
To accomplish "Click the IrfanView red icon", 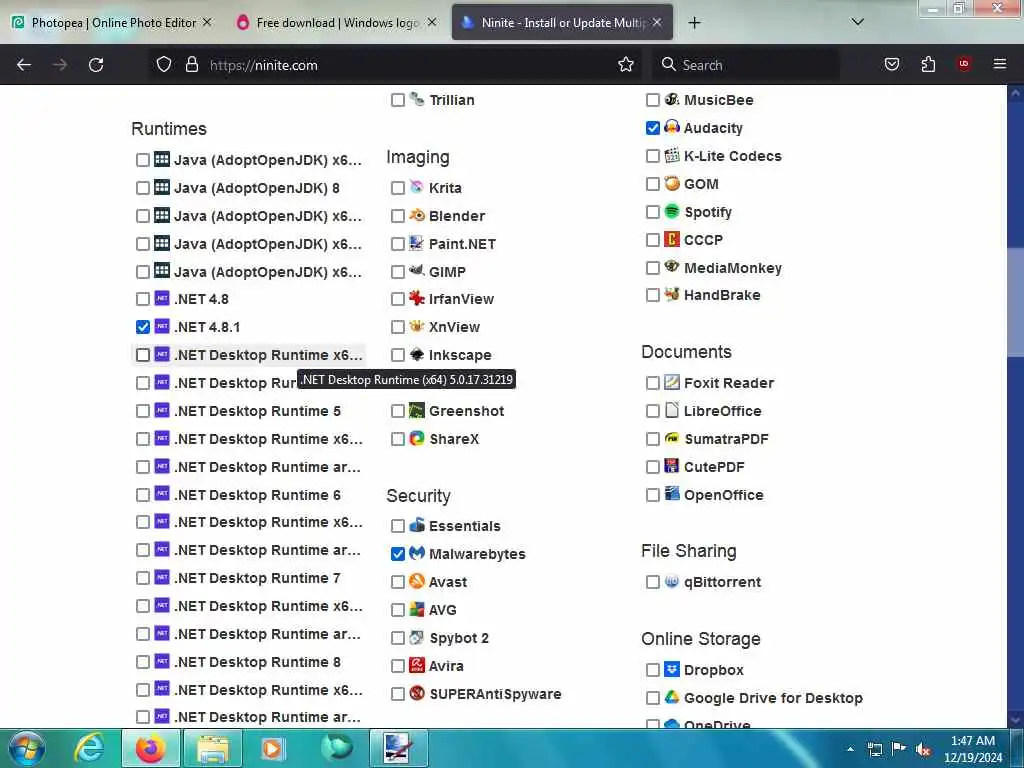I will [x=417, y=298].
